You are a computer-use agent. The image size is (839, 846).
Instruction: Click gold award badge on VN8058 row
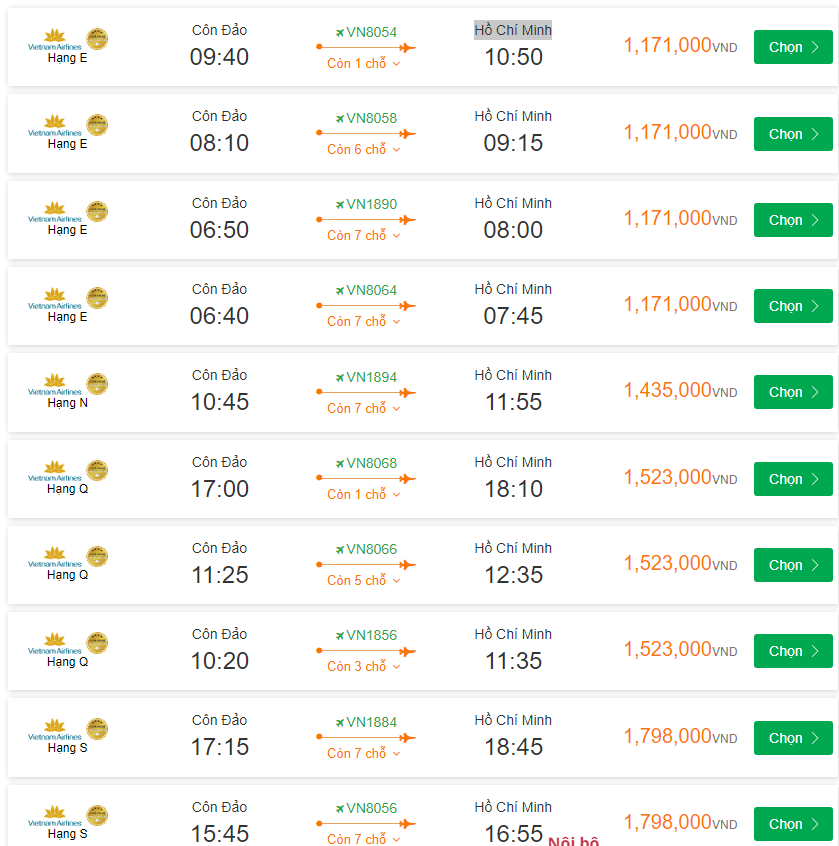pos(97,125)
